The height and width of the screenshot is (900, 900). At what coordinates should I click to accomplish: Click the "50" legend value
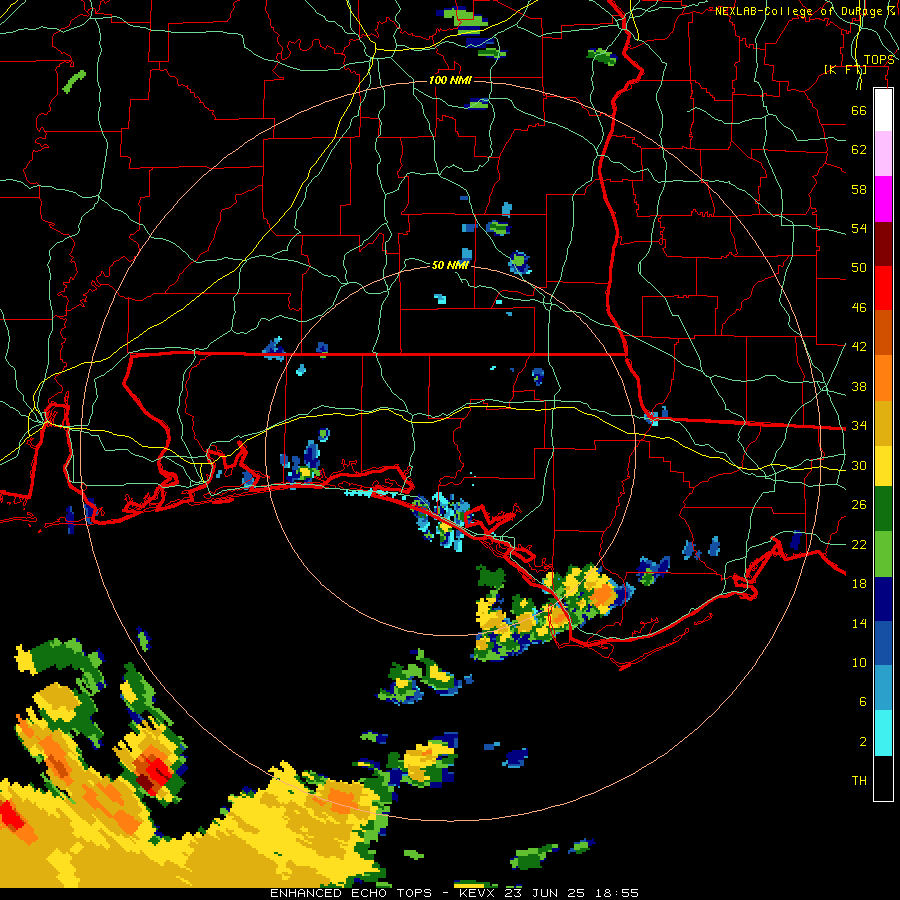coord(859,267)
